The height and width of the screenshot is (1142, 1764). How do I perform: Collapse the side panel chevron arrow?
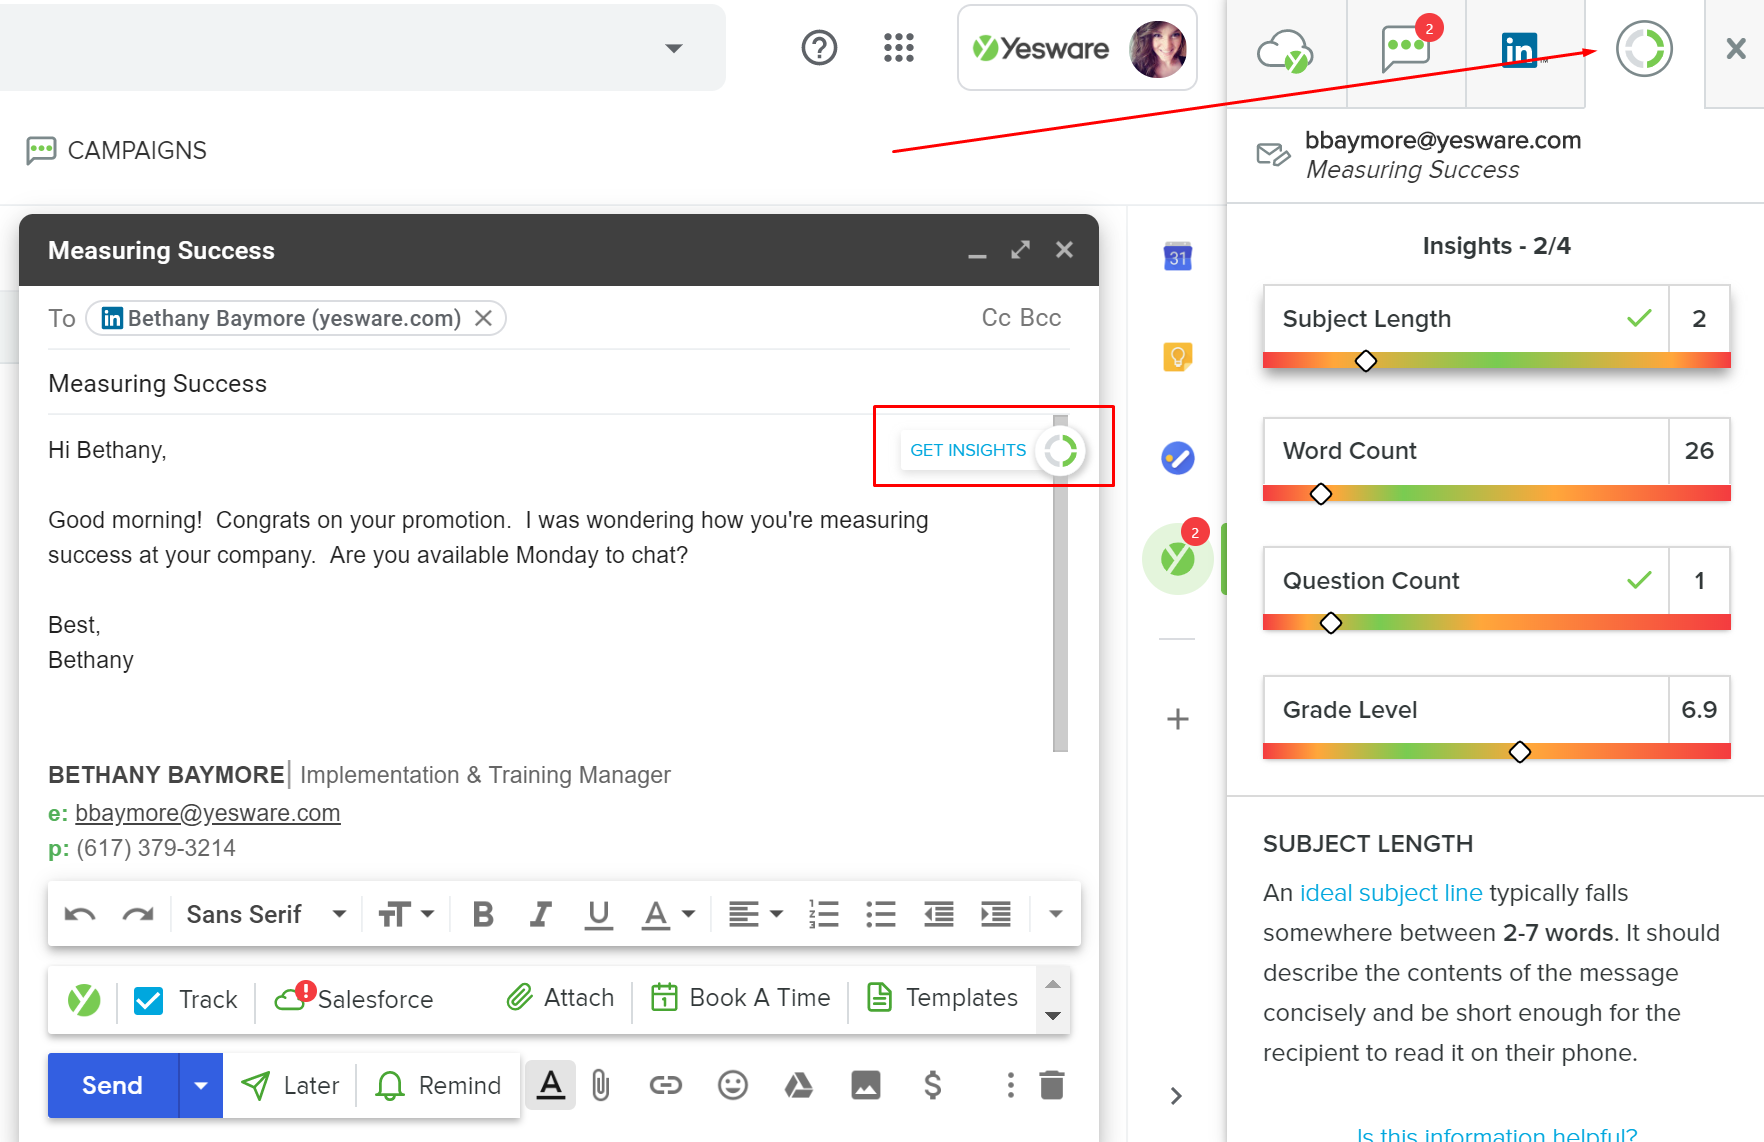pyautogui.click(x=1177, y=1096)
